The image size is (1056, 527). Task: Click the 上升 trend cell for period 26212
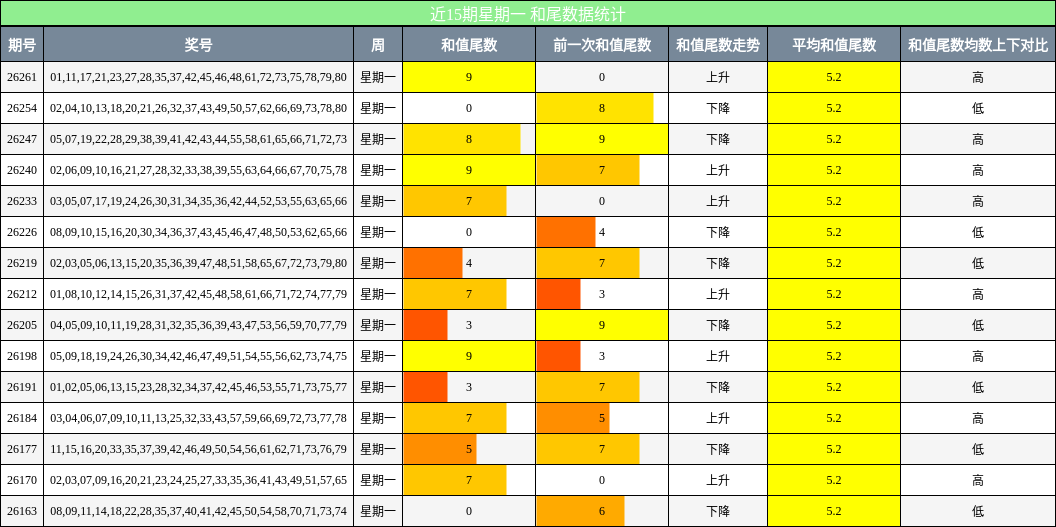pyautogui.click(x=718, y=294)
